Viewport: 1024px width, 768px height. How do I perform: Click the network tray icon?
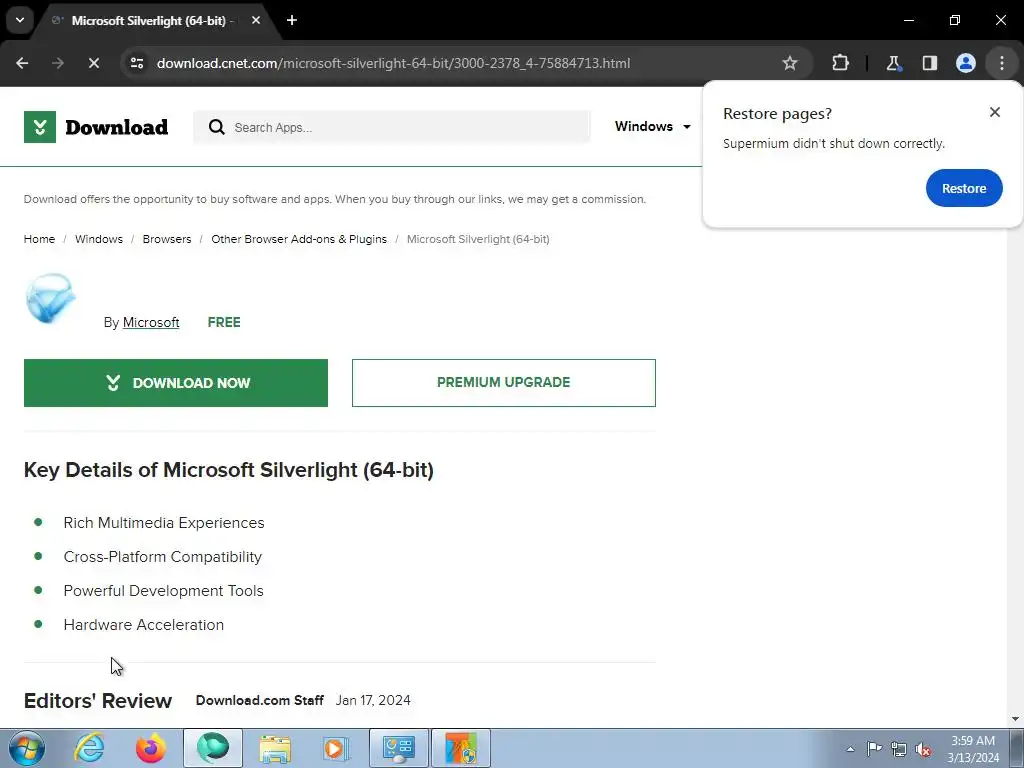tap(899, 749)
